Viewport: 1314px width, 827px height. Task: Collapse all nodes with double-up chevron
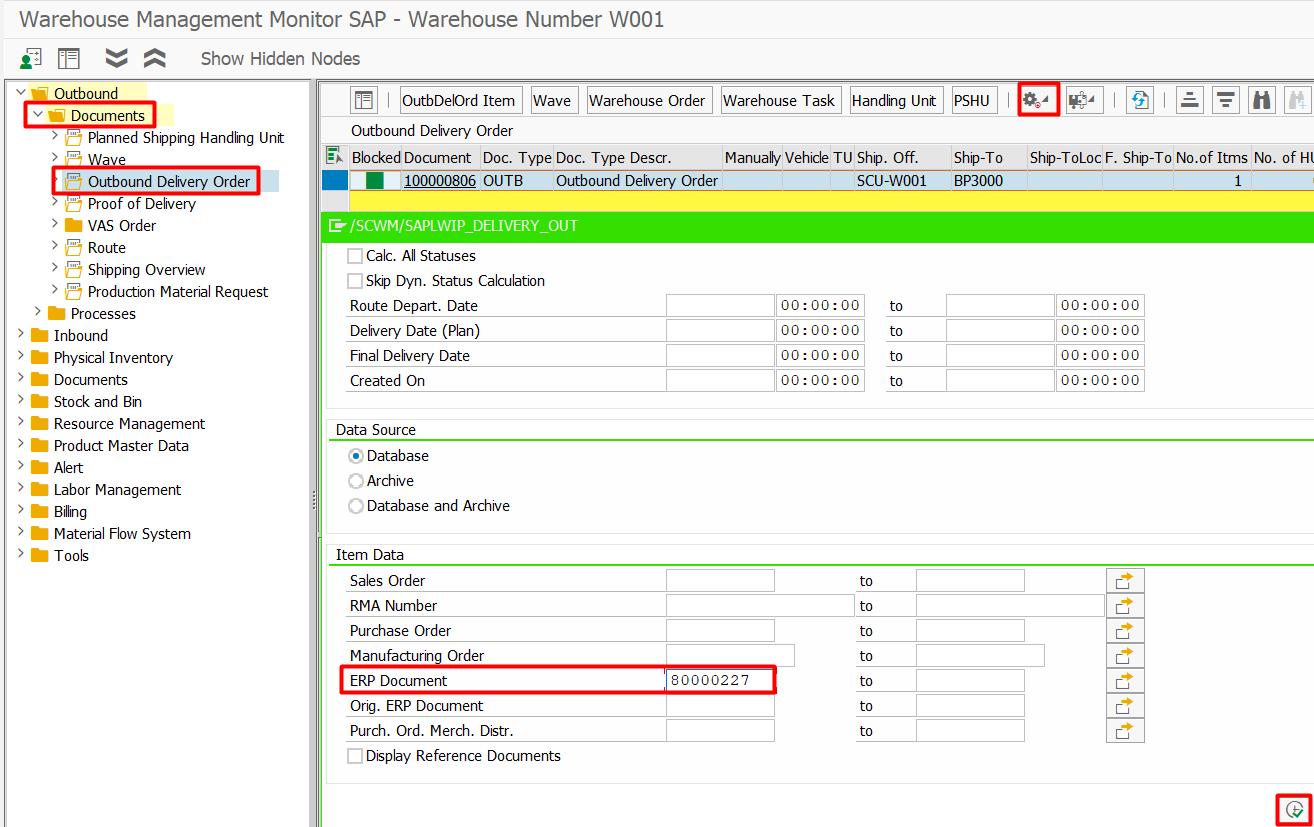coord(155,58)
